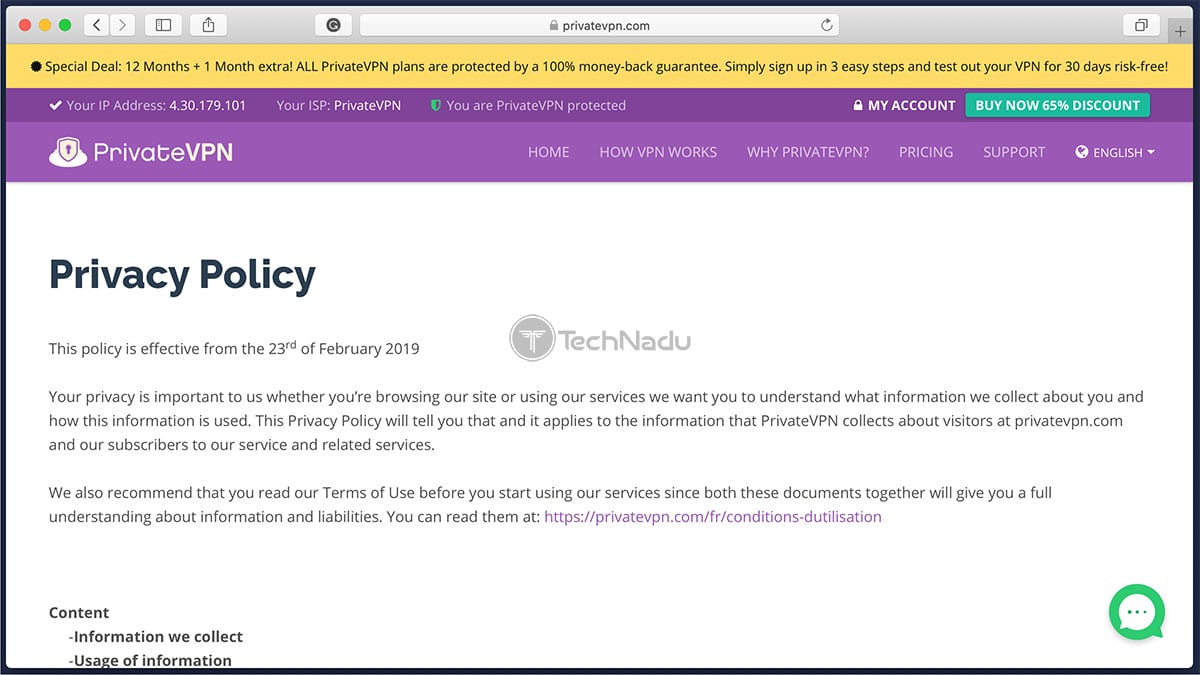1200x675 pixels.
Task: Go to How VPN Works page
Action: click(658, 152)
